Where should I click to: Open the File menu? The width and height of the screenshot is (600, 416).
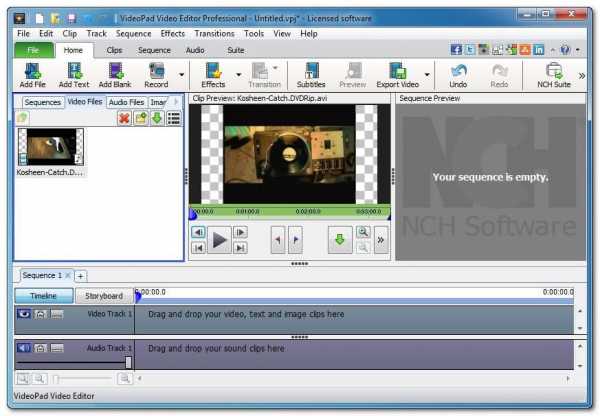23,34
